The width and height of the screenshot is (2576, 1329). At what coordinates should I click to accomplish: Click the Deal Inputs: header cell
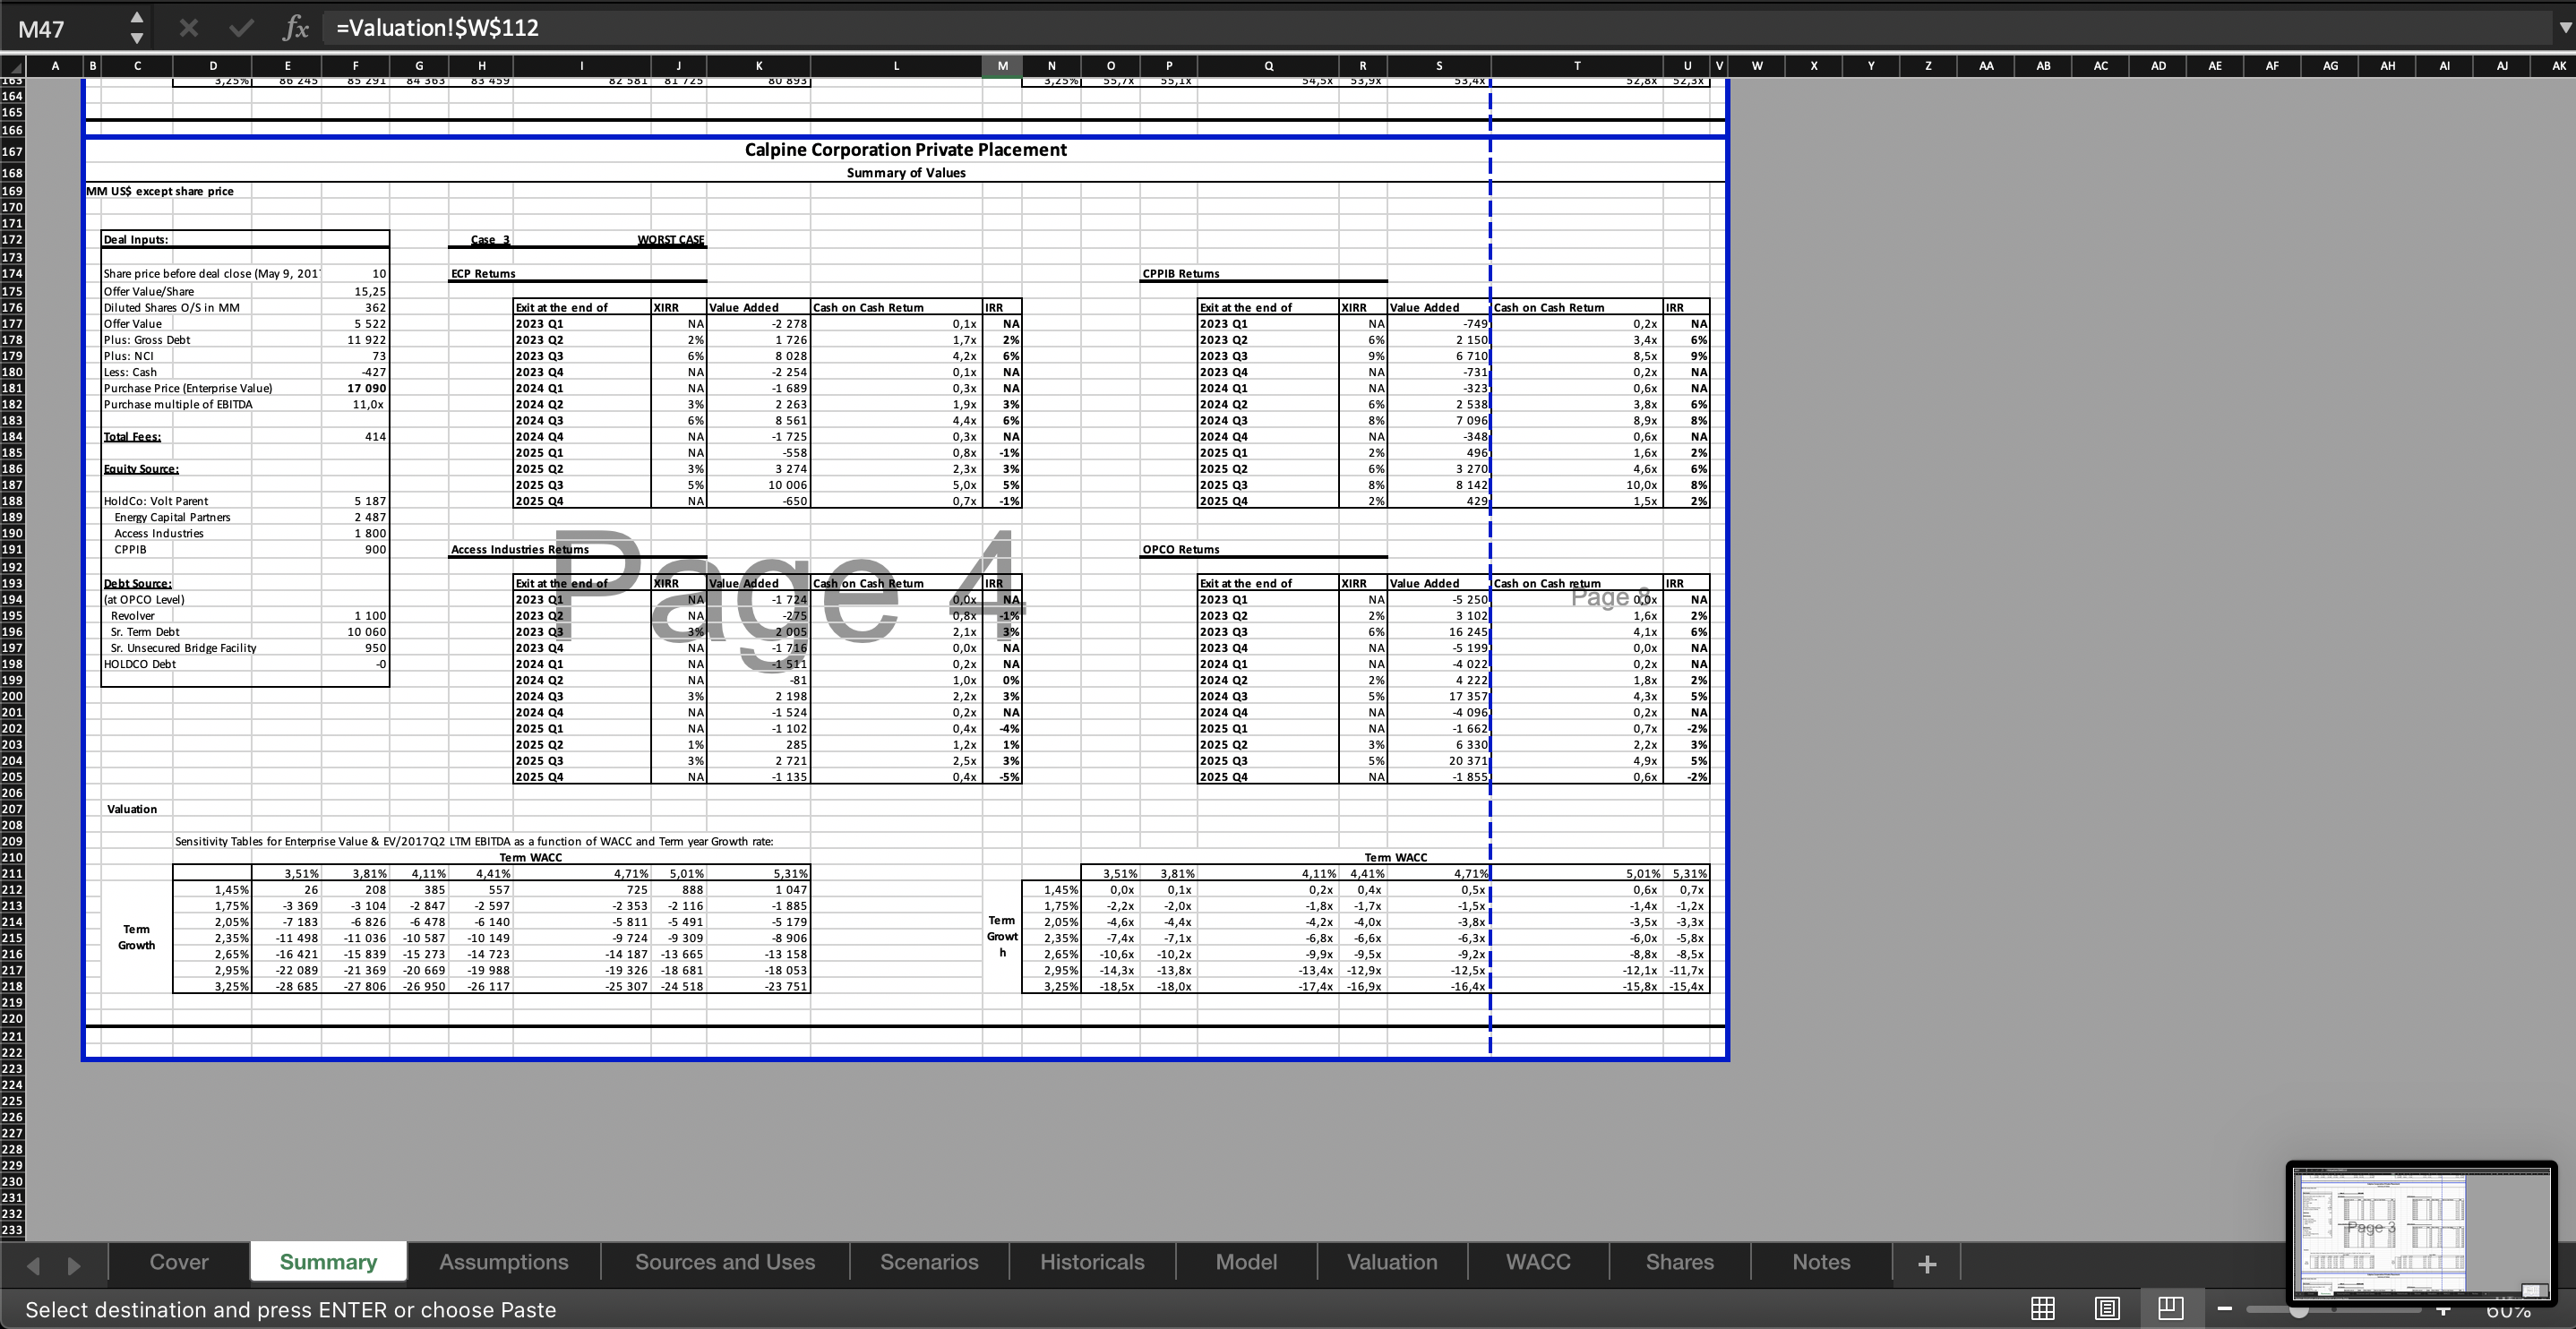[x=136, y=240]
